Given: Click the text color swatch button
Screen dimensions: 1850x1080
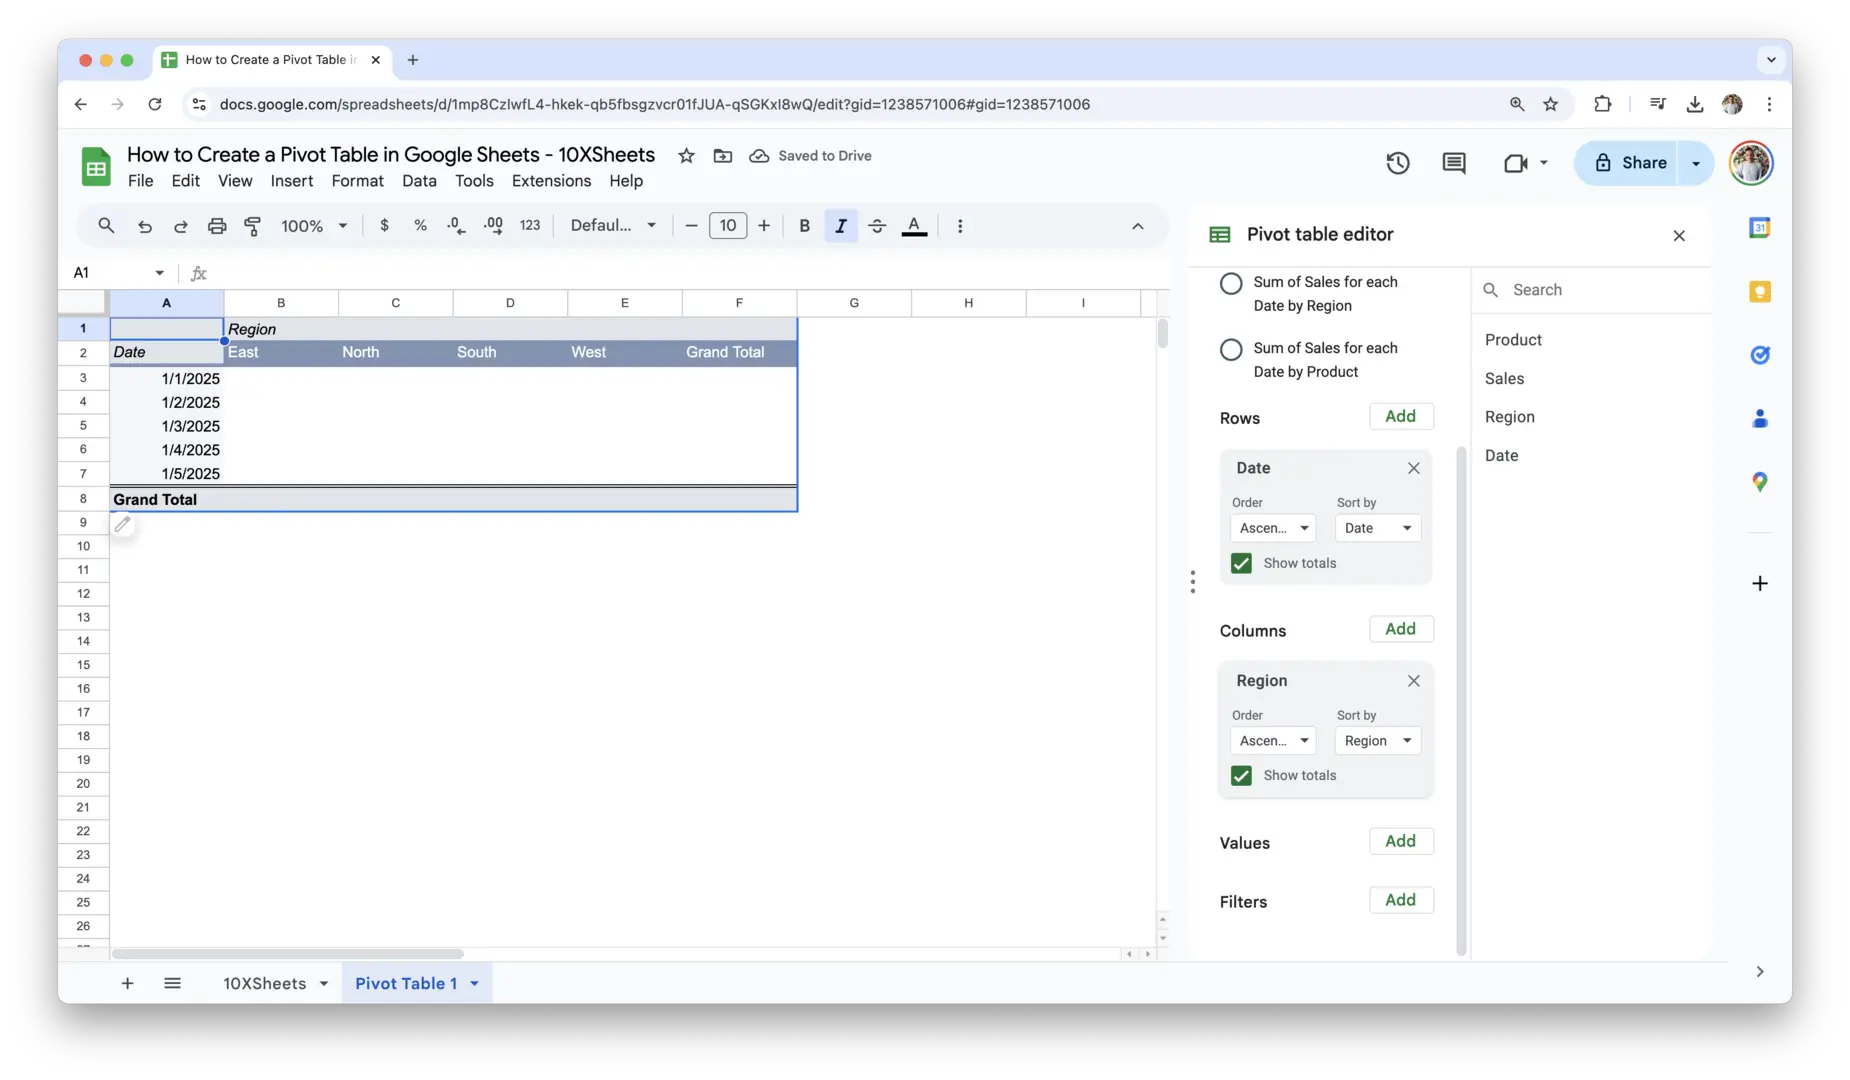Looking at the screenshot, I should point(914,226).
